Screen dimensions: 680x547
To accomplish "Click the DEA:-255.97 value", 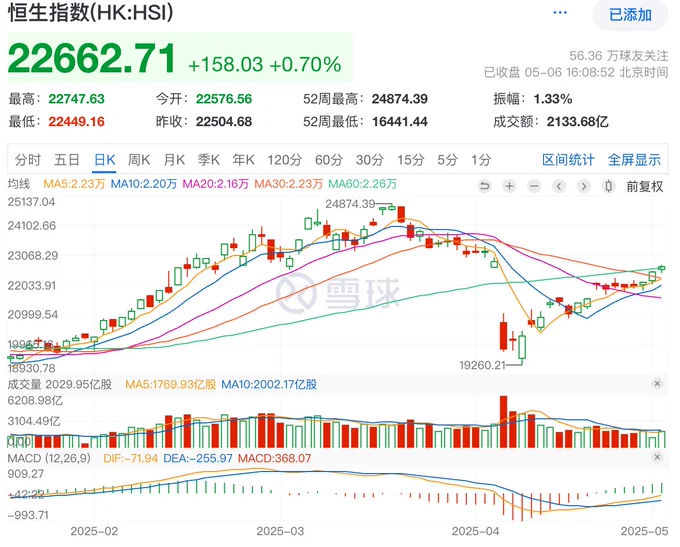I will [x=198, y=458].
